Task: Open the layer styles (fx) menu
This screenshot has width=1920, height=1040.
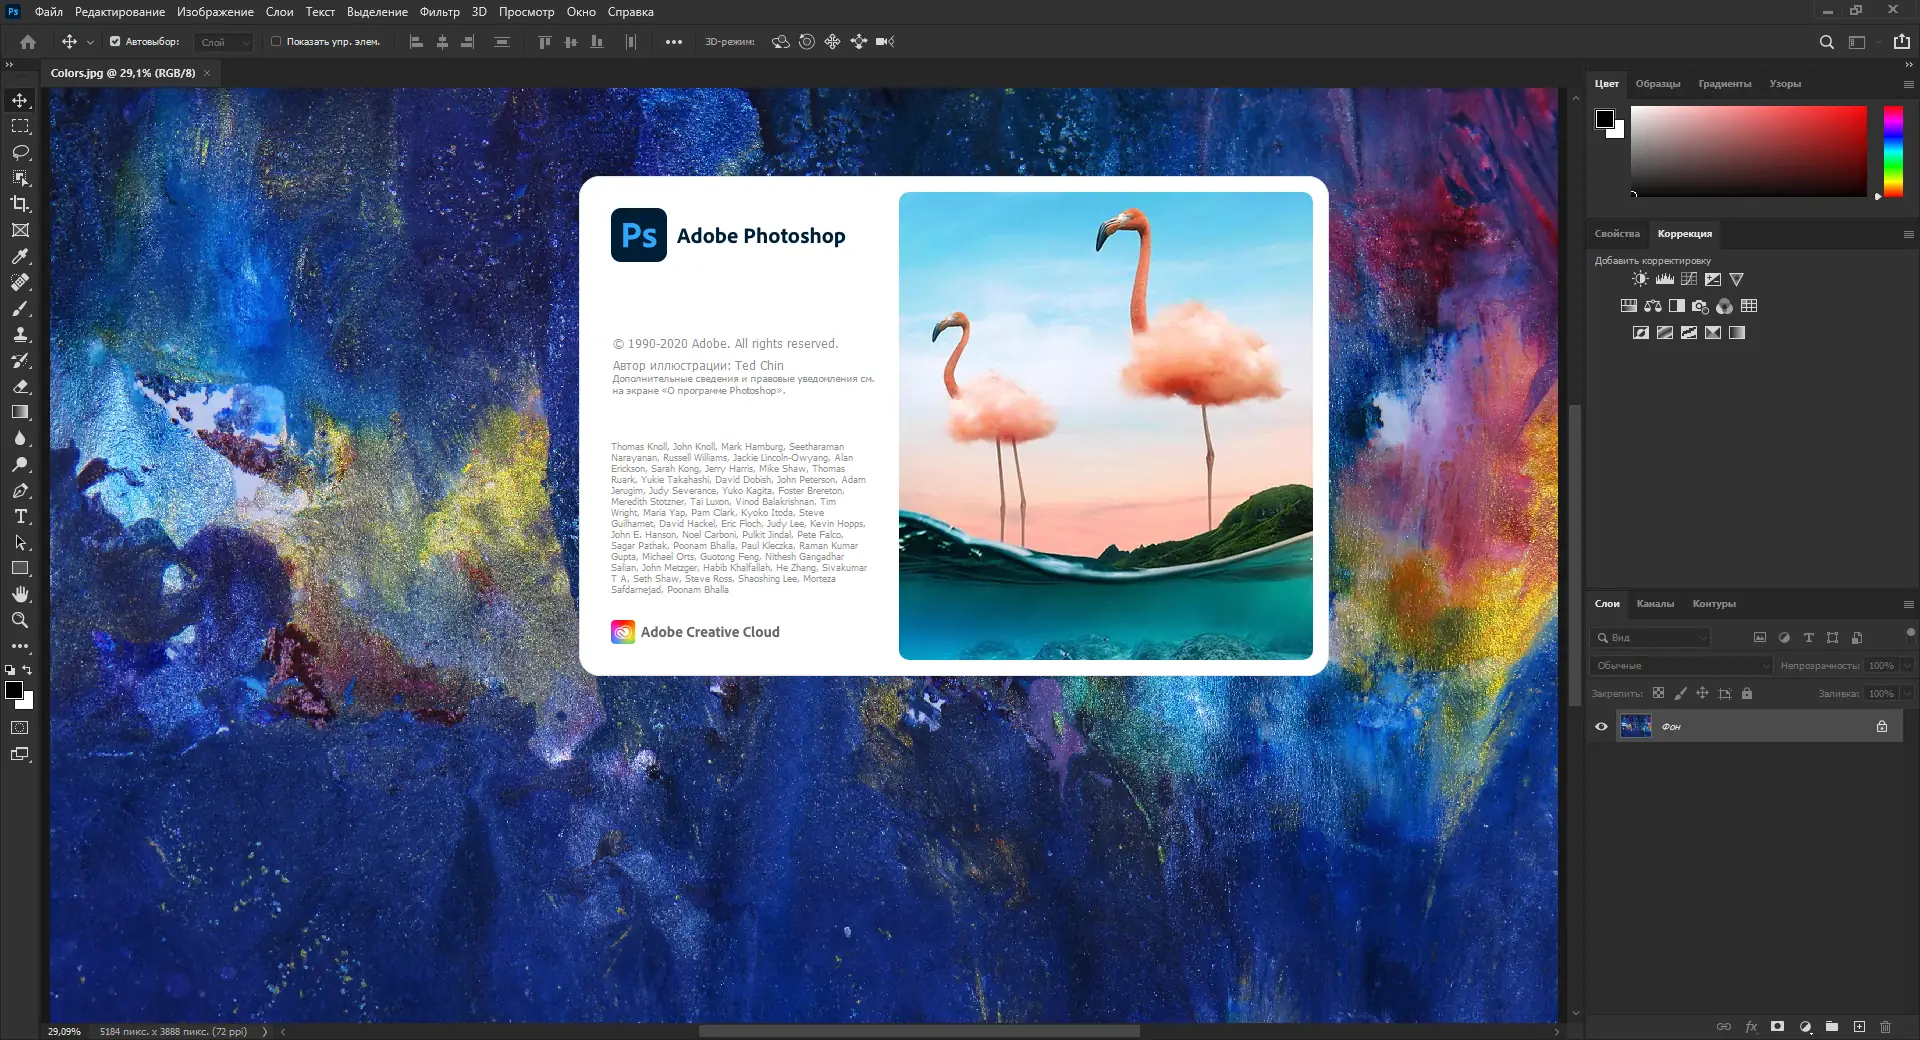Action: (1751, 1027)
